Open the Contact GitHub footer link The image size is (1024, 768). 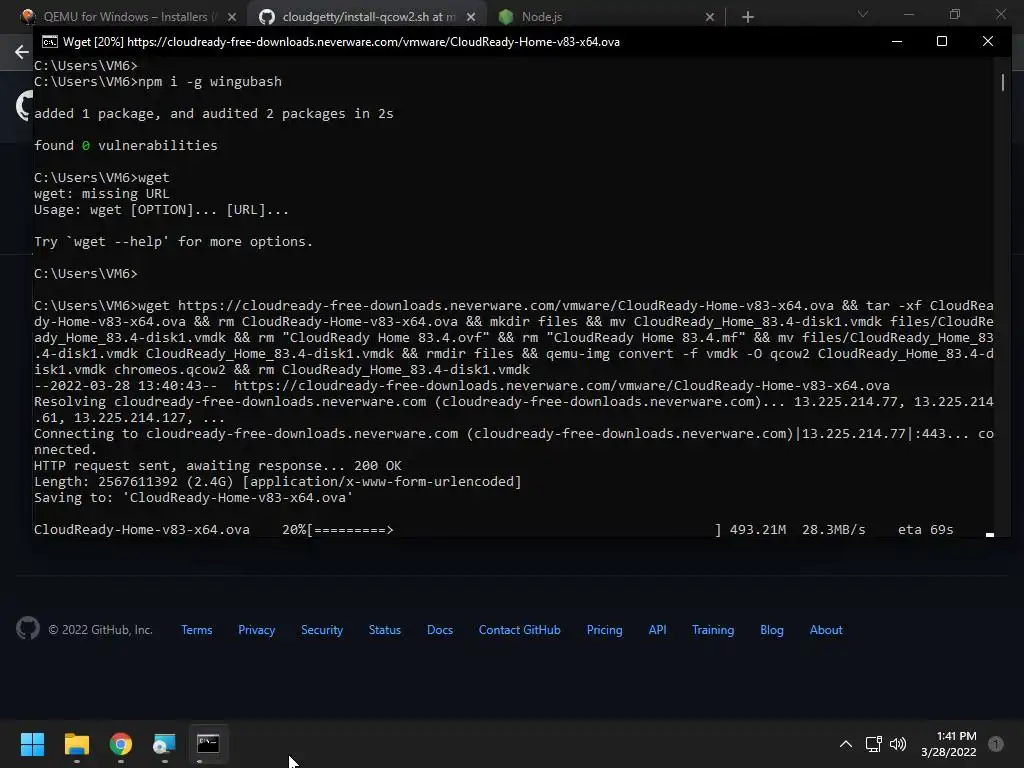point(520,630)
